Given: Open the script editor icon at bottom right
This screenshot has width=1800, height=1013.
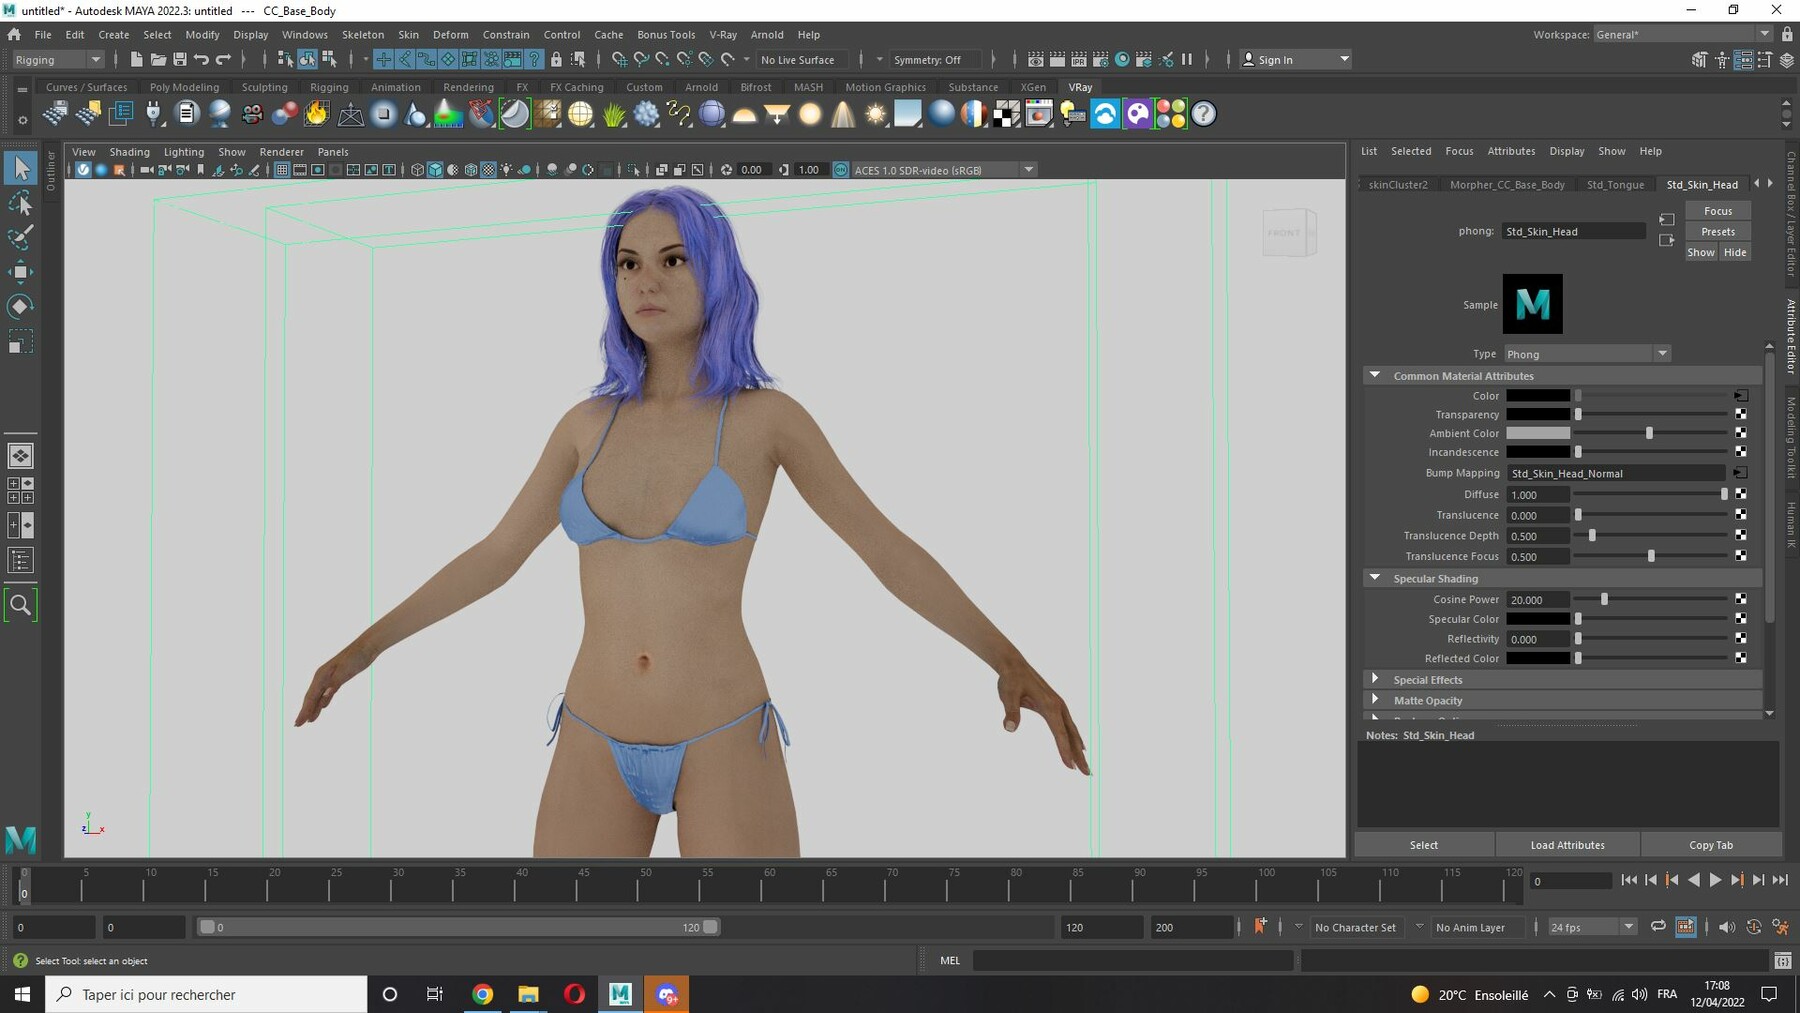Looking at the screenshot, I should point(1782,960).
